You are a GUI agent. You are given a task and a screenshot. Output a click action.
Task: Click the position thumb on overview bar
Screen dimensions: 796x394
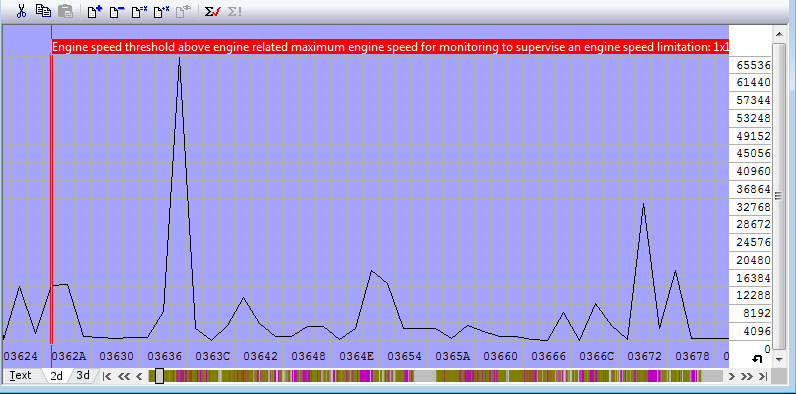(x=159, y=376)
